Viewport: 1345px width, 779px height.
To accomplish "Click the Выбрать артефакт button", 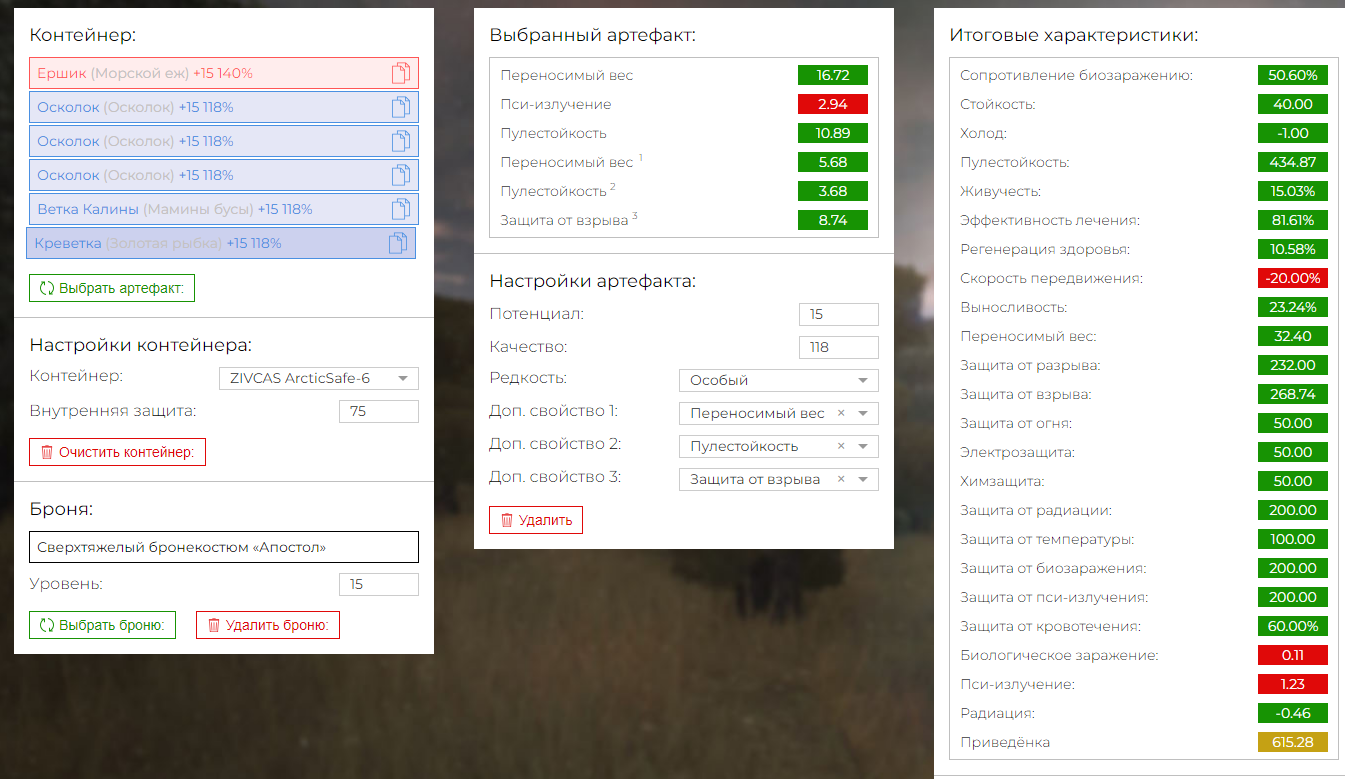I will (112, 288).
